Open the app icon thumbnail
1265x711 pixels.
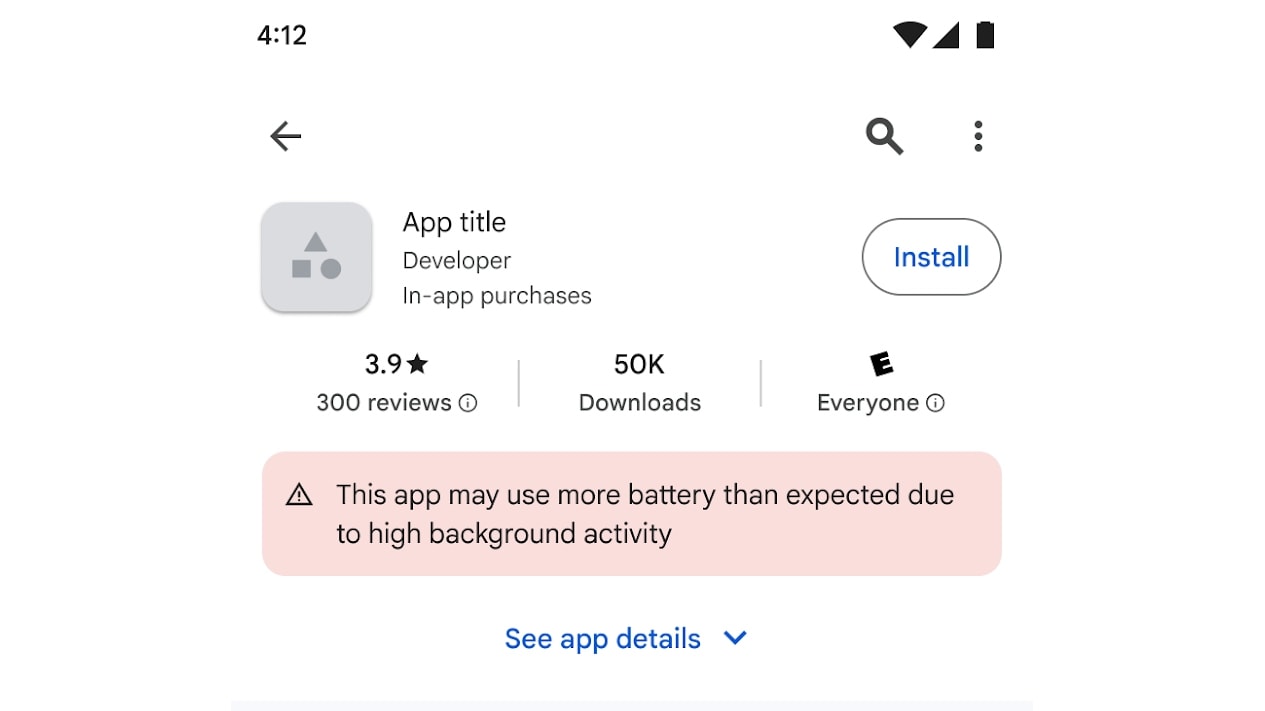click(x=316, y=257)
